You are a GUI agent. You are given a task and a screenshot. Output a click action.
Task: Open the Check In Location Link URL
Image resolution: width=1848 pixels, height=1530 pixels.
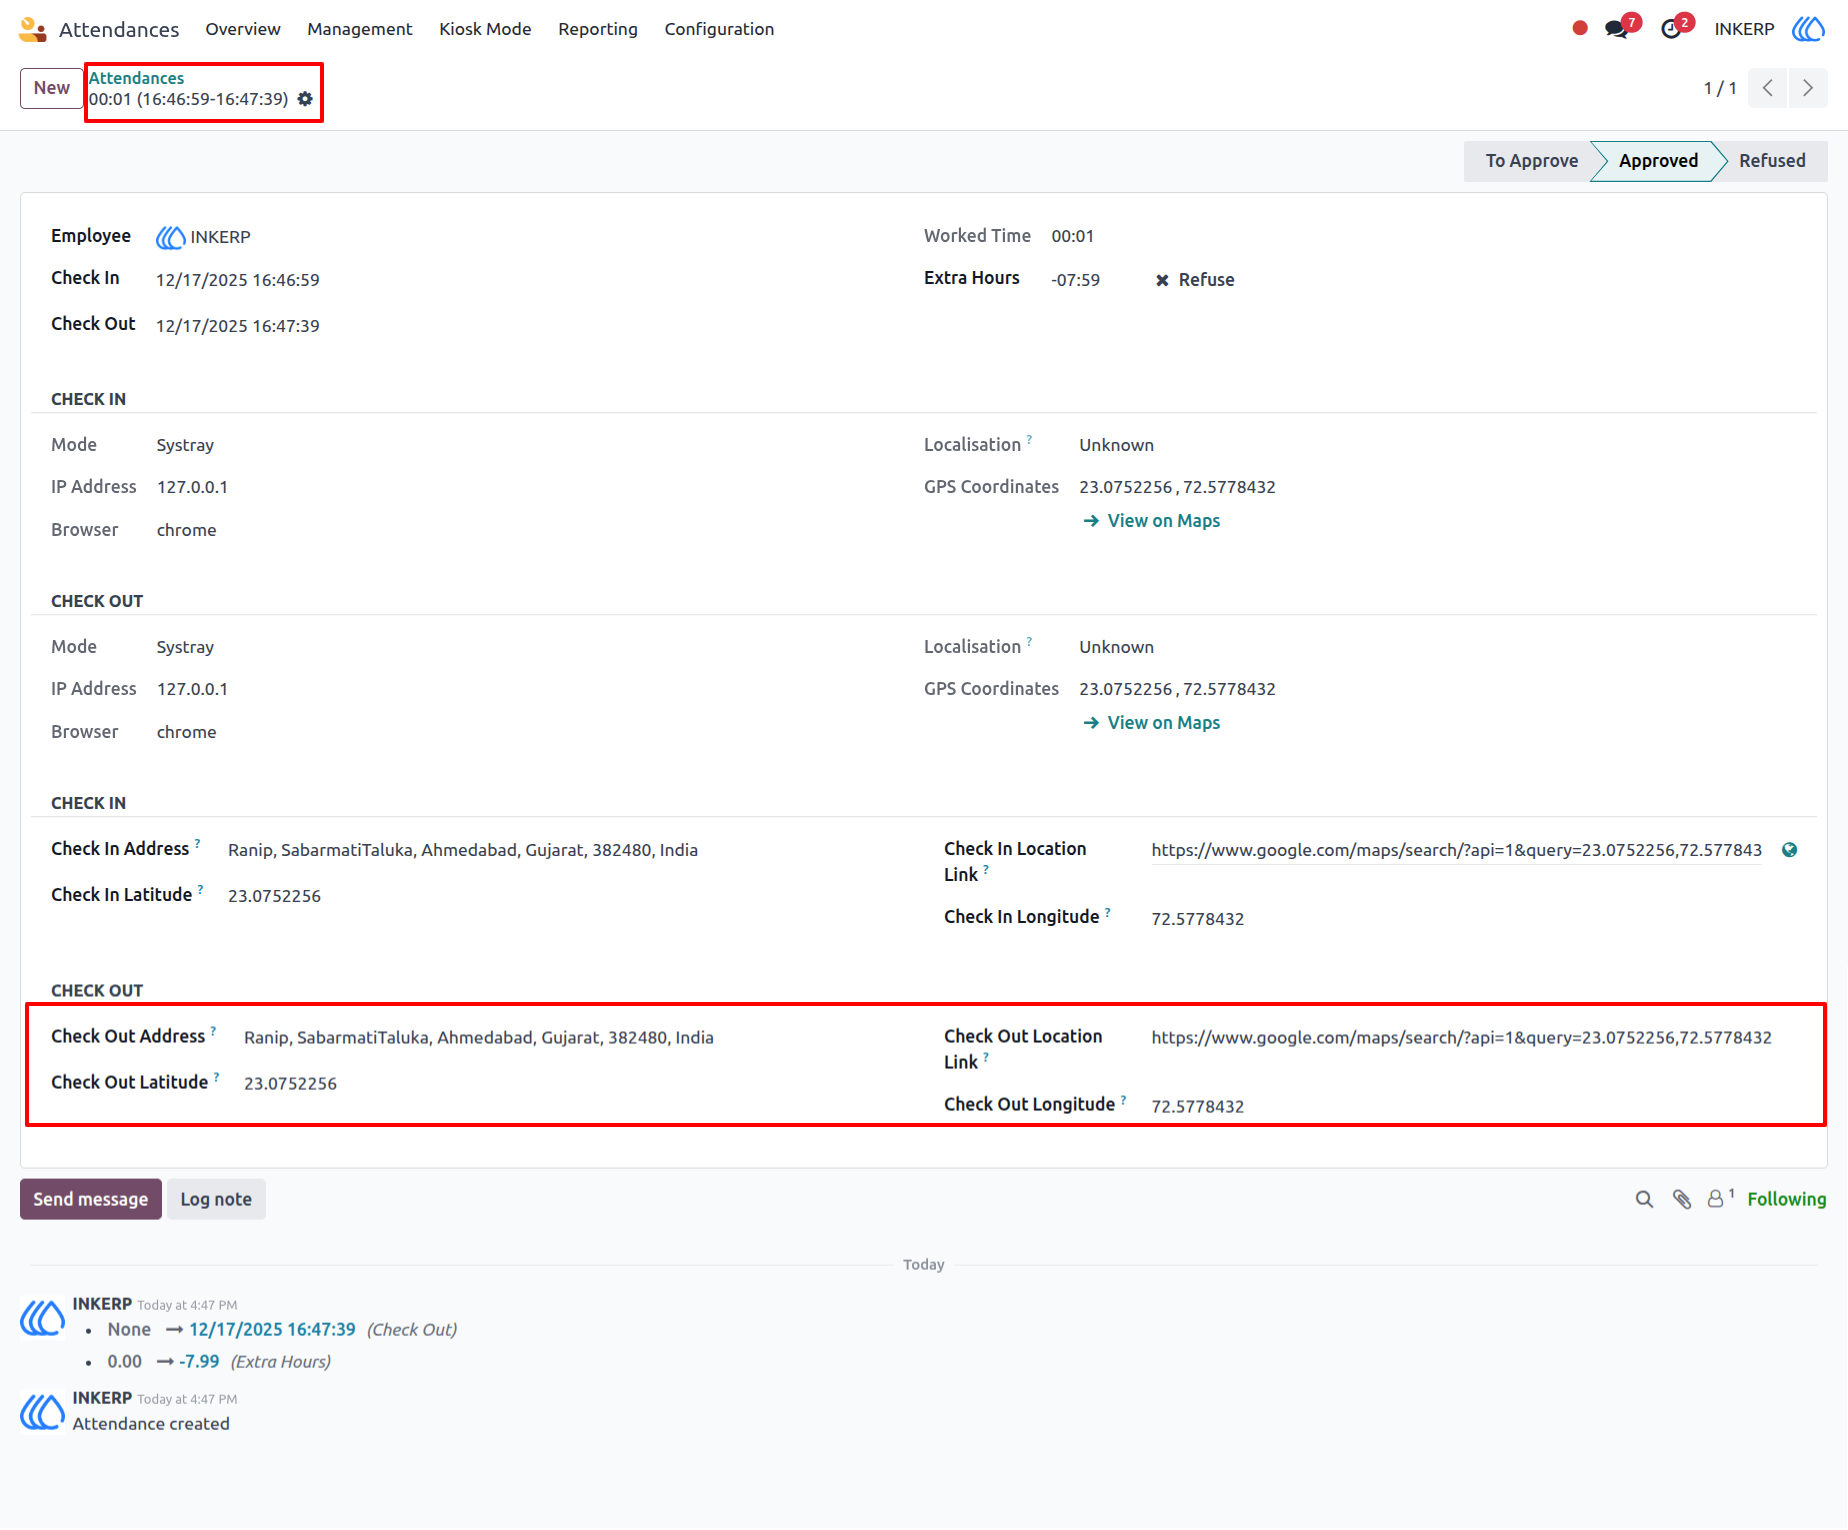(1457, 850)
